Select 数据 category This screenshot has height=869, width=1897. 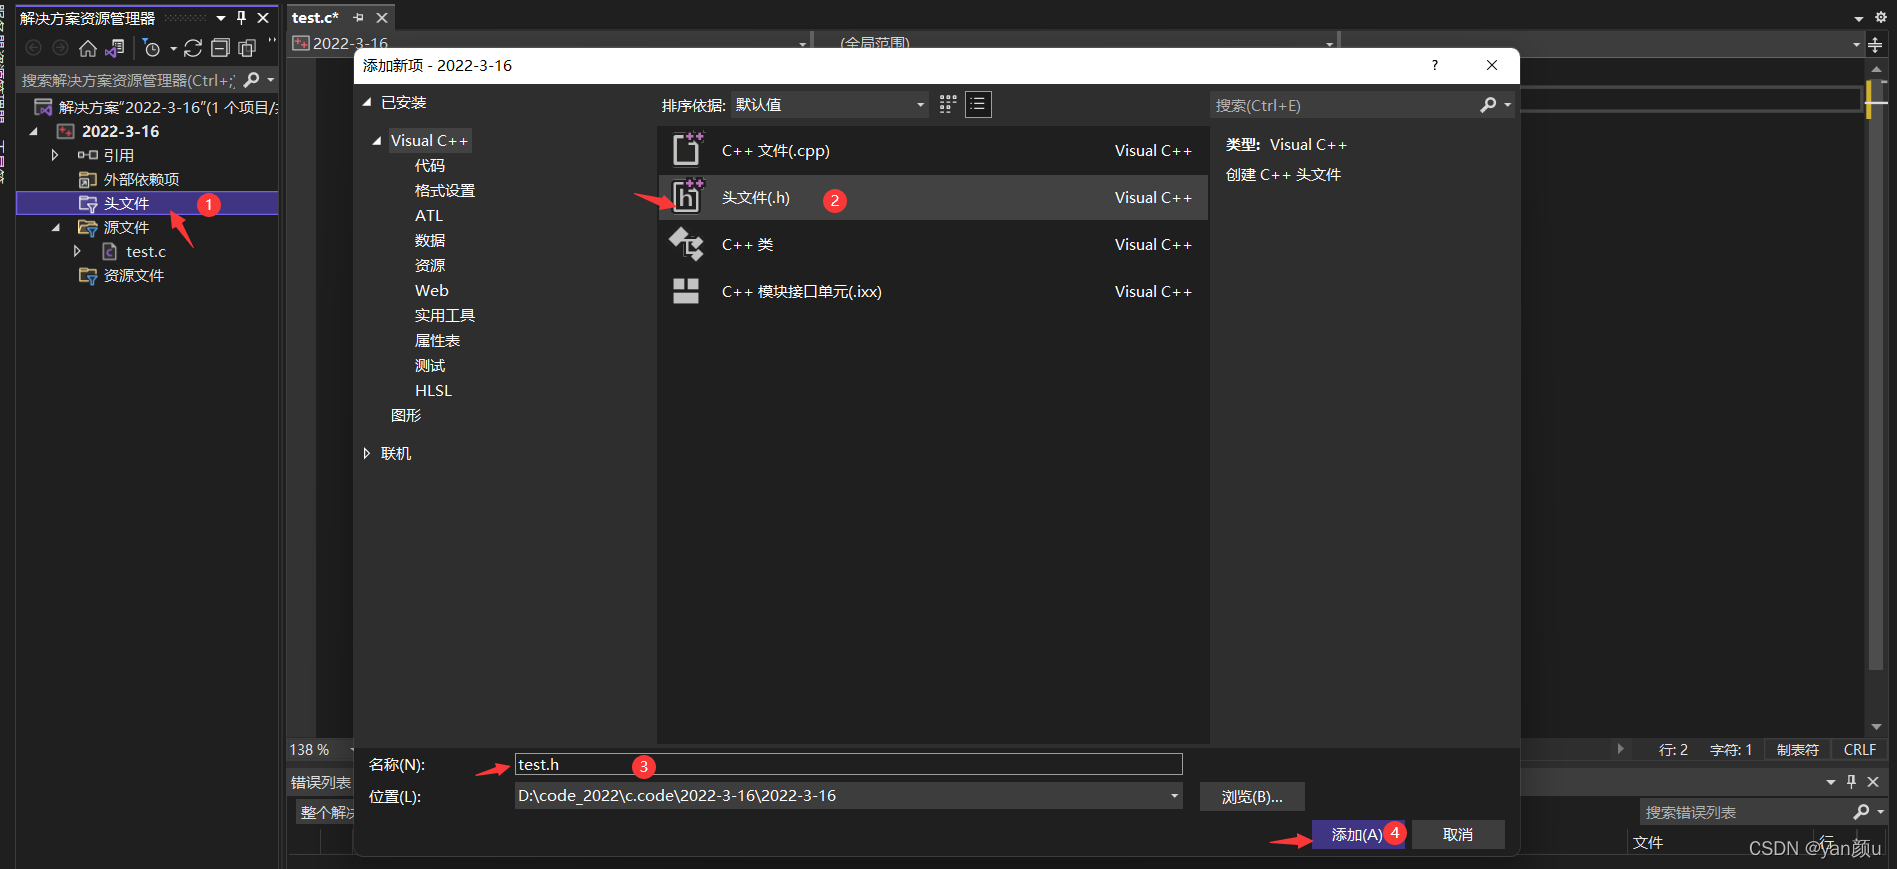430,241
